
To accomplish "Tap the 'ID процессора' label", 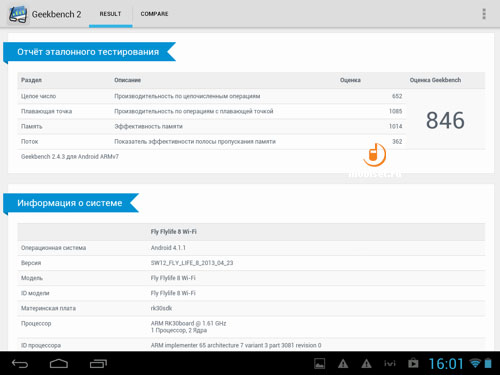I will pos(41,345).
